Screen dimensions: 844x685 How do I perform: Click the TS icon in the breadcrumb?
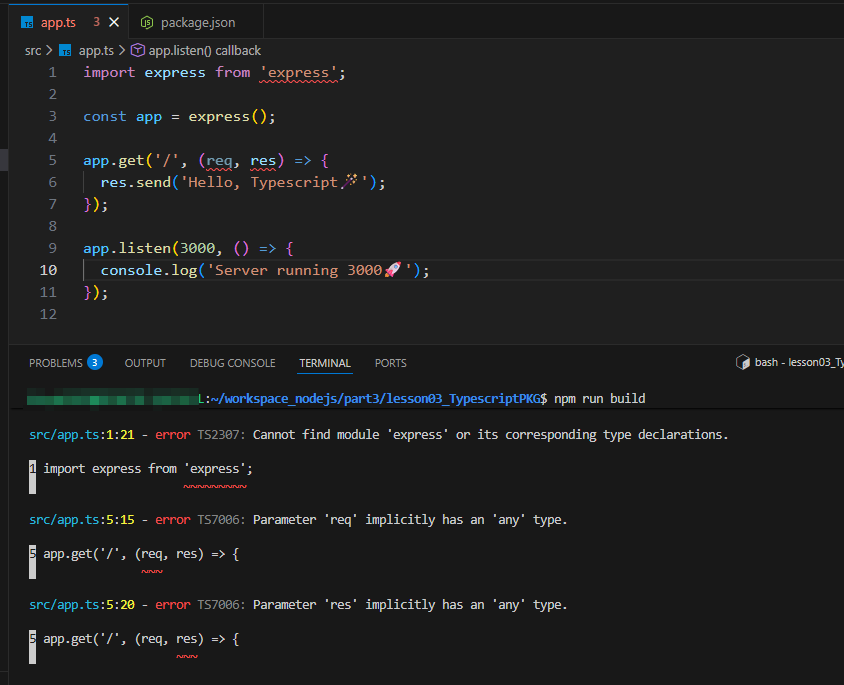(x=65, y=51)
